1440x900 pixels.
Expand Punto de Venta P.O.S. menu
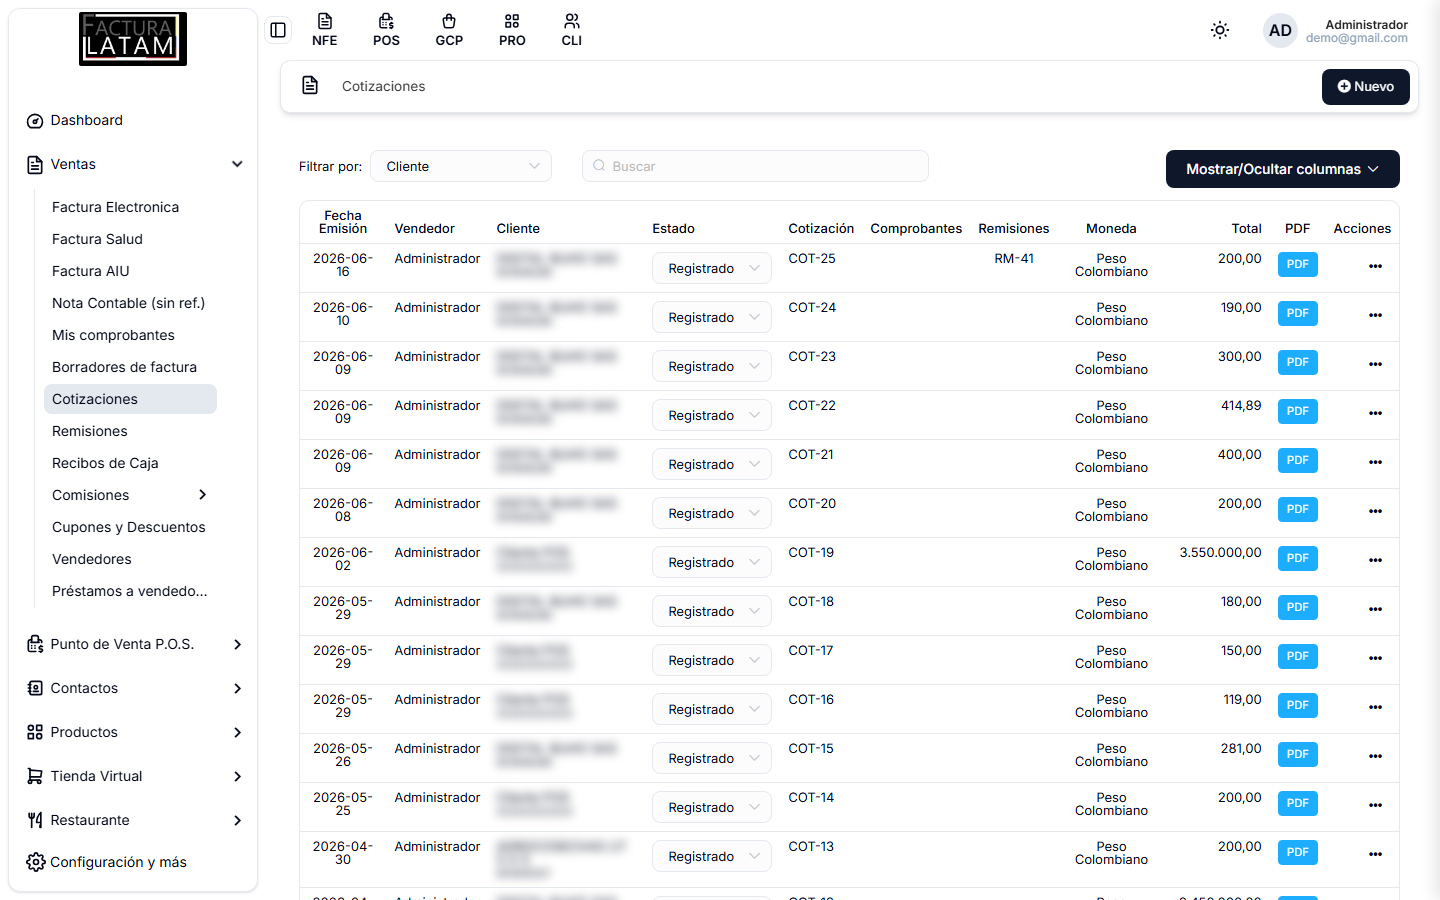(134, 644)
